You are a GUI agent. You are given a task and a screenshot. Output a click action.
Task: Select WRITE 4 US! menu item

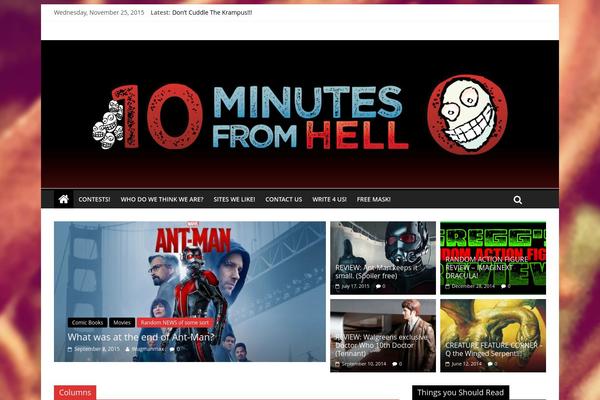click(x=329, y=199)
